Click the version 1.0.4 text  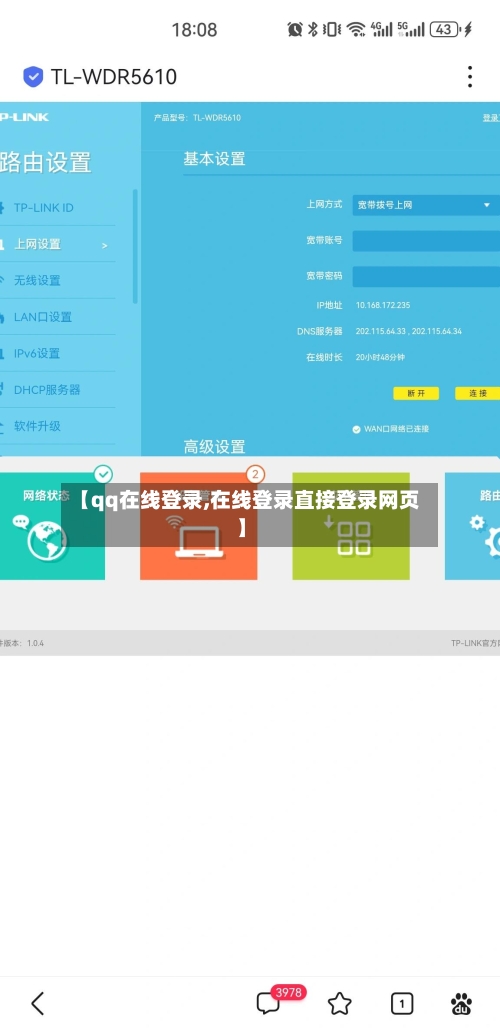[36, 643]
